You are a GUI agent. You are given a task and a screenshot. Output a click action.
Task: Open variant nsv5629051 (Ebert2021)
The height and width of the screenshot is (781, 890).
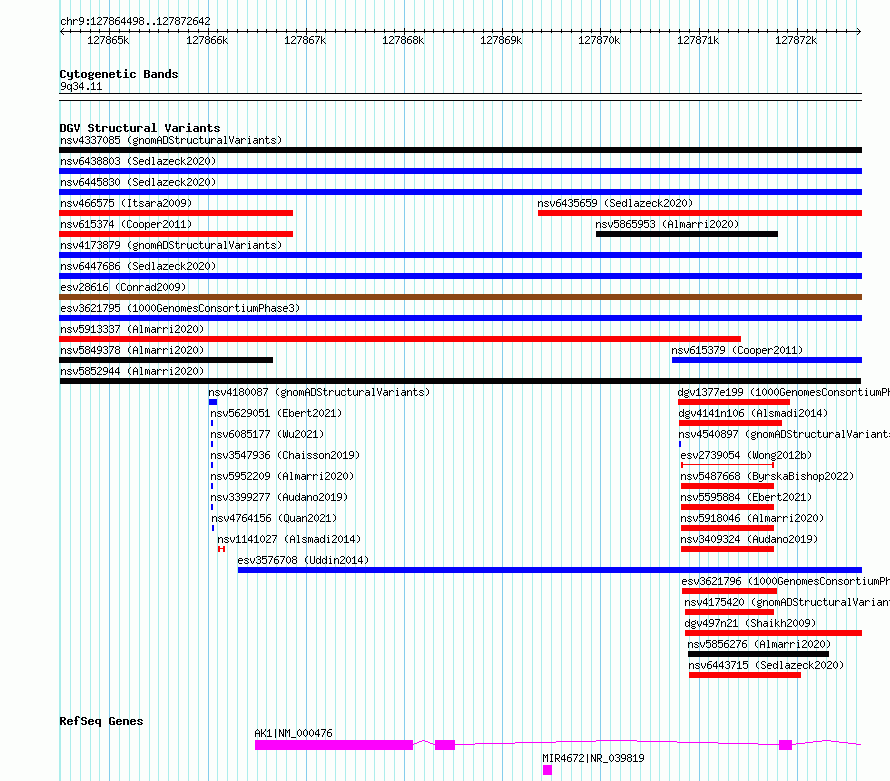[276, 413]
